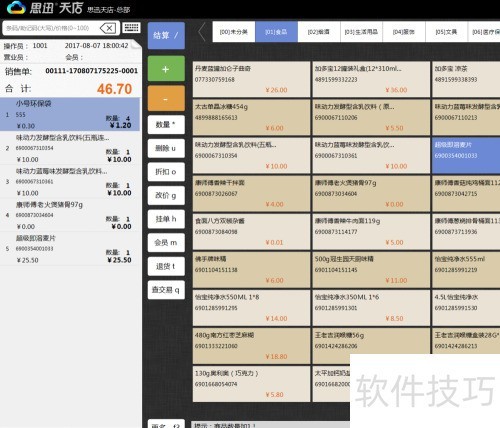Add 康师傅老火煲猪骨97g product card
The width and height of the screenshot is (500, 428).
(x=371, y=193)
